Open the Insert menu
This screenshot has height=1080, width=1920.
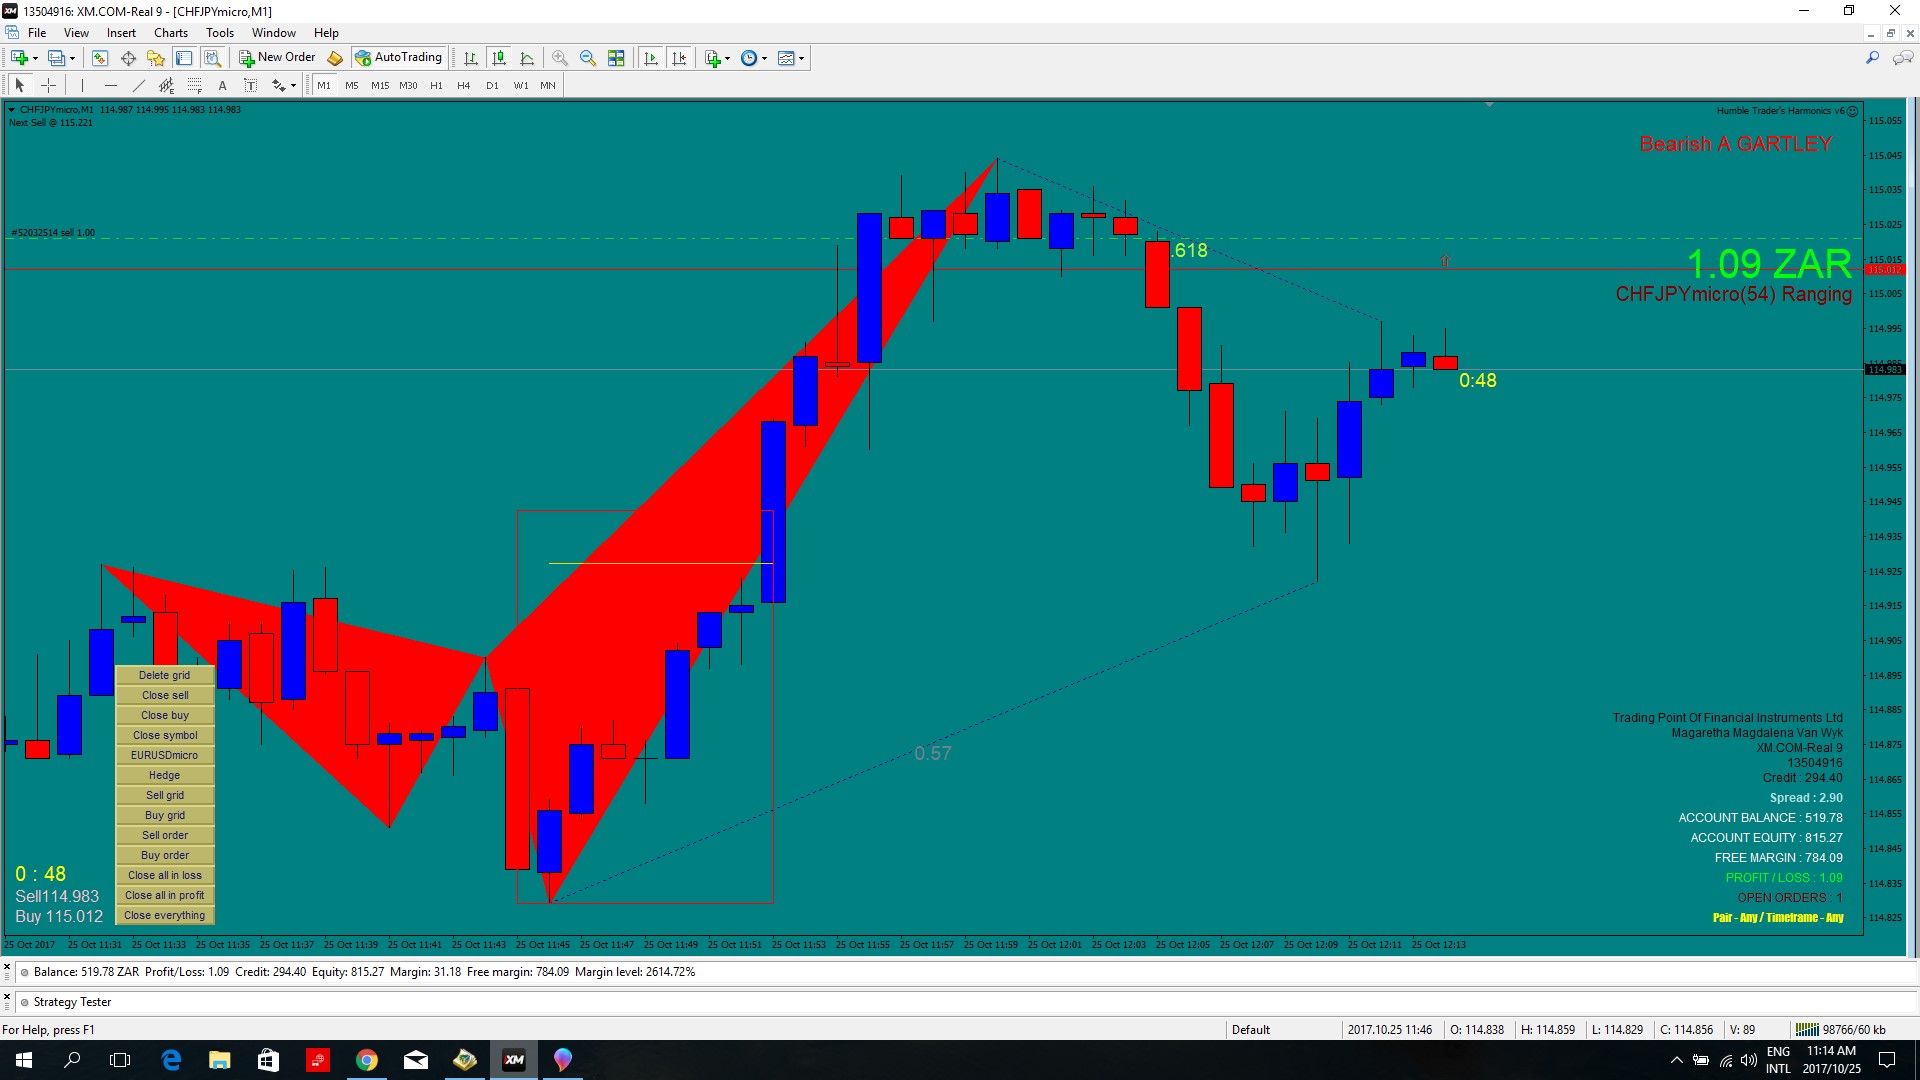121,32
